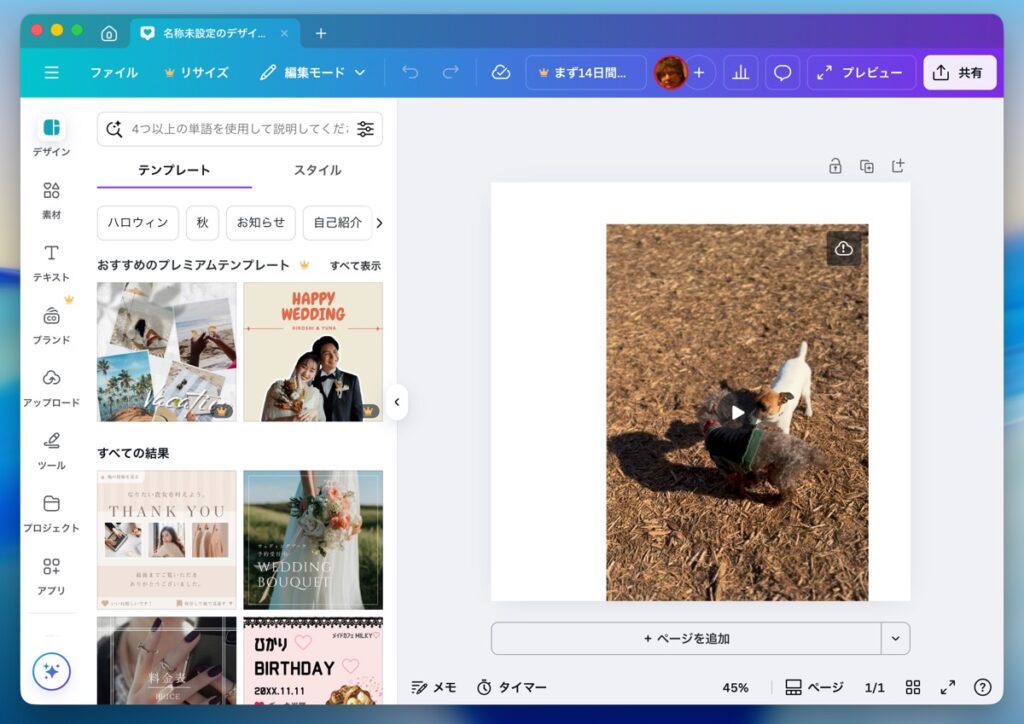Select the テキスト text tool

point(51,262)
